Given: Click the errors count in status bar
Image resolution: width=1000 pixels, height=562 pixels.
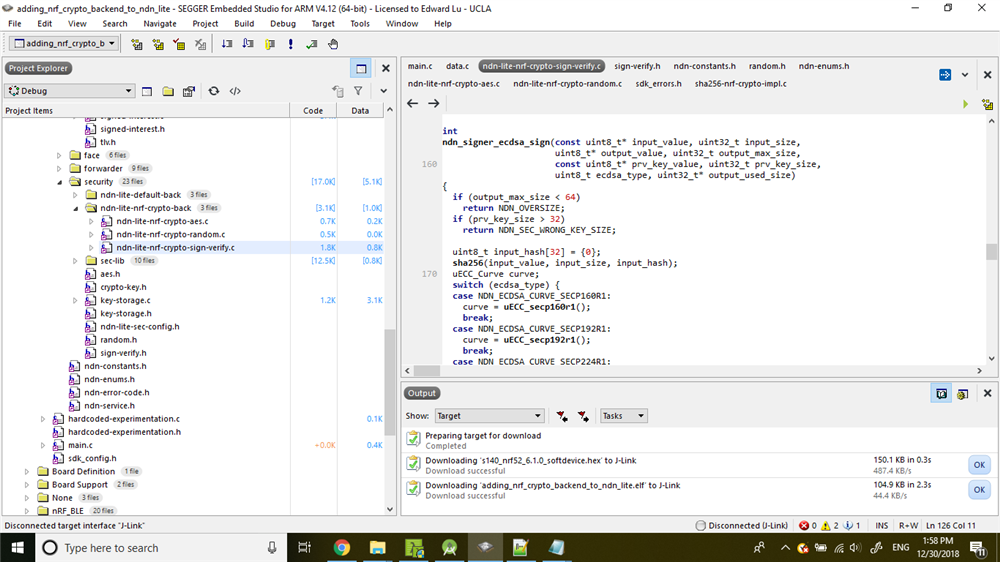Looking at the screenshot, I should point(807,526).
